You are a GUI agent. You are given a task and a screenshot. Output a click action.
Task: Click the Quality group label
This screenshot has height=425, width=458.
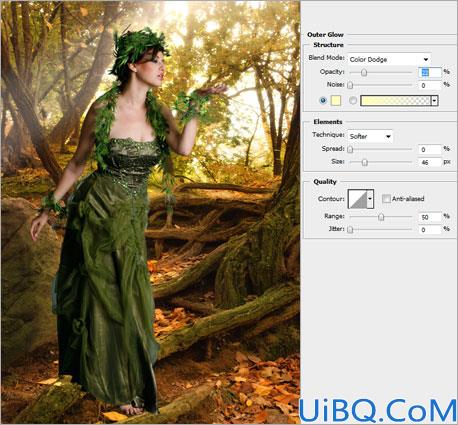point(325,182)
